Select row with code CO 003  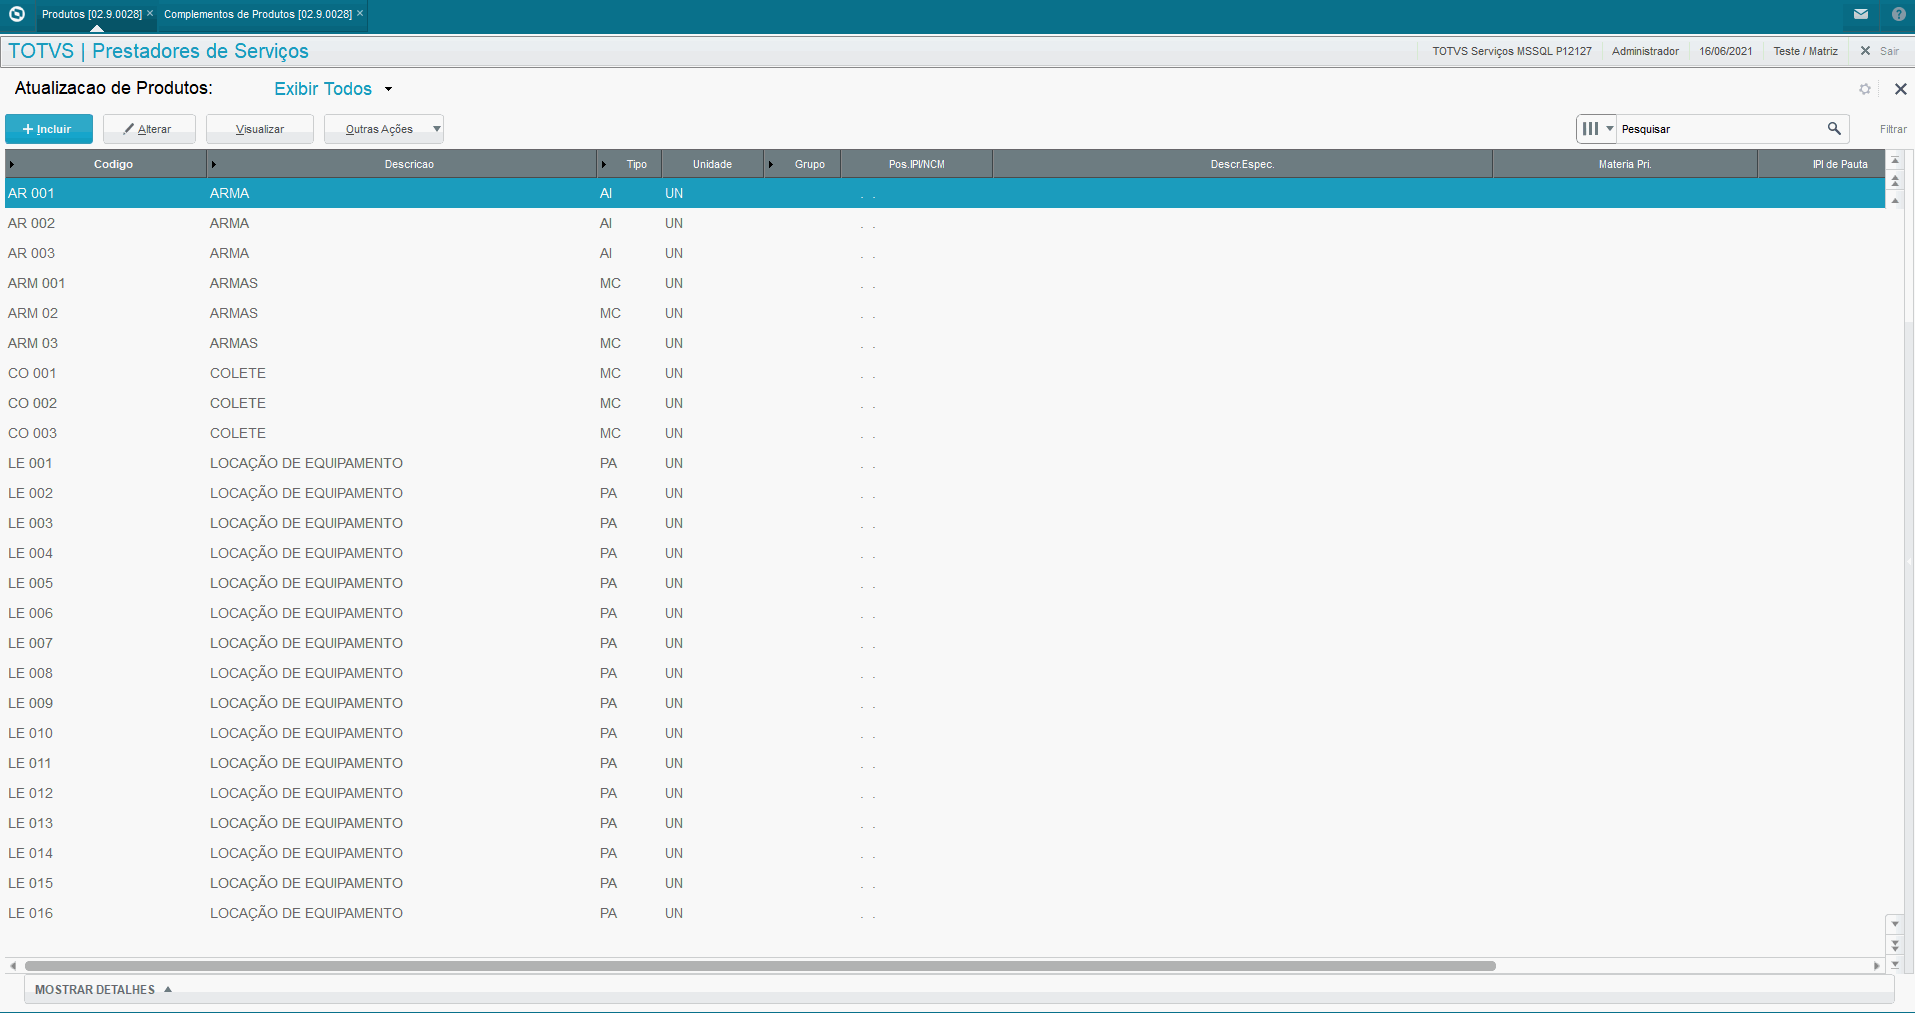[945, 433]
